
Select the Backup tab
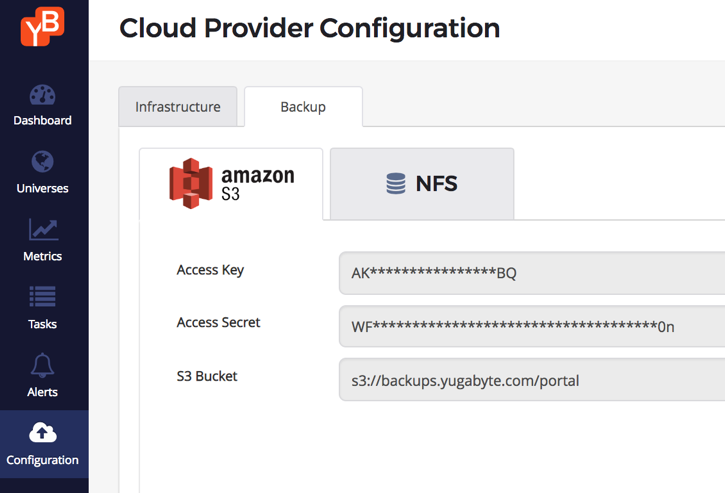pos(303,107)
